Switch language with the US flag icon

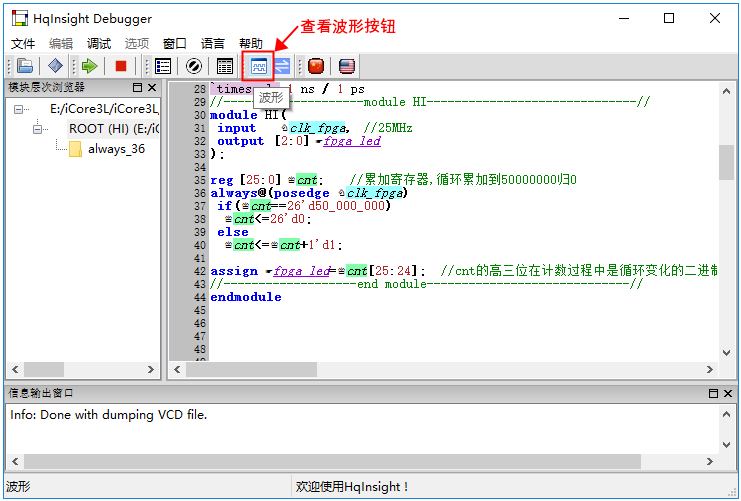coord(346,66)
